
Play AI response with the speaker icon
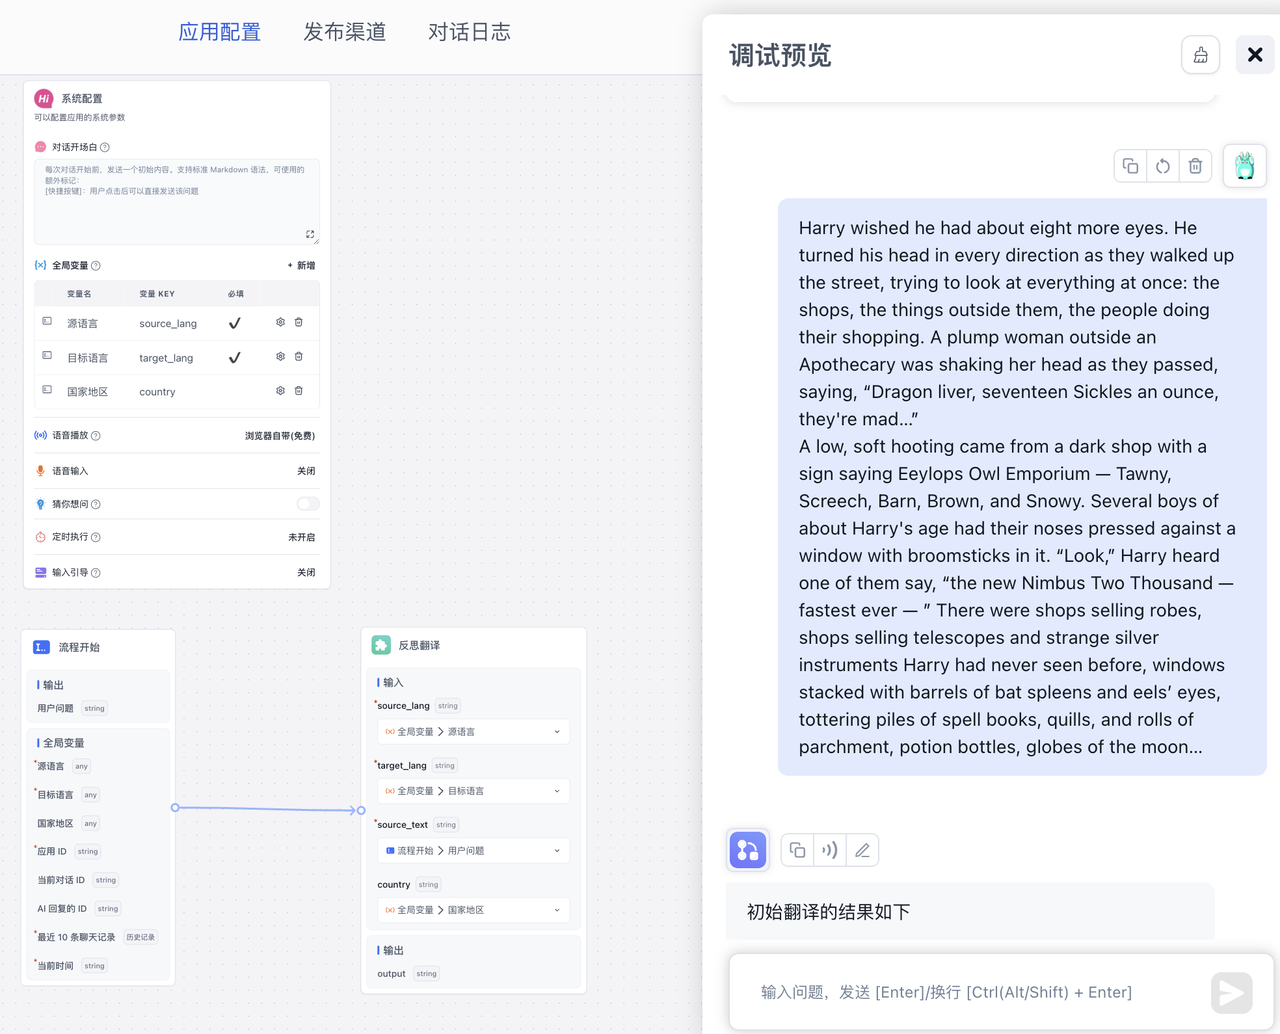click(x=829, y=850)
